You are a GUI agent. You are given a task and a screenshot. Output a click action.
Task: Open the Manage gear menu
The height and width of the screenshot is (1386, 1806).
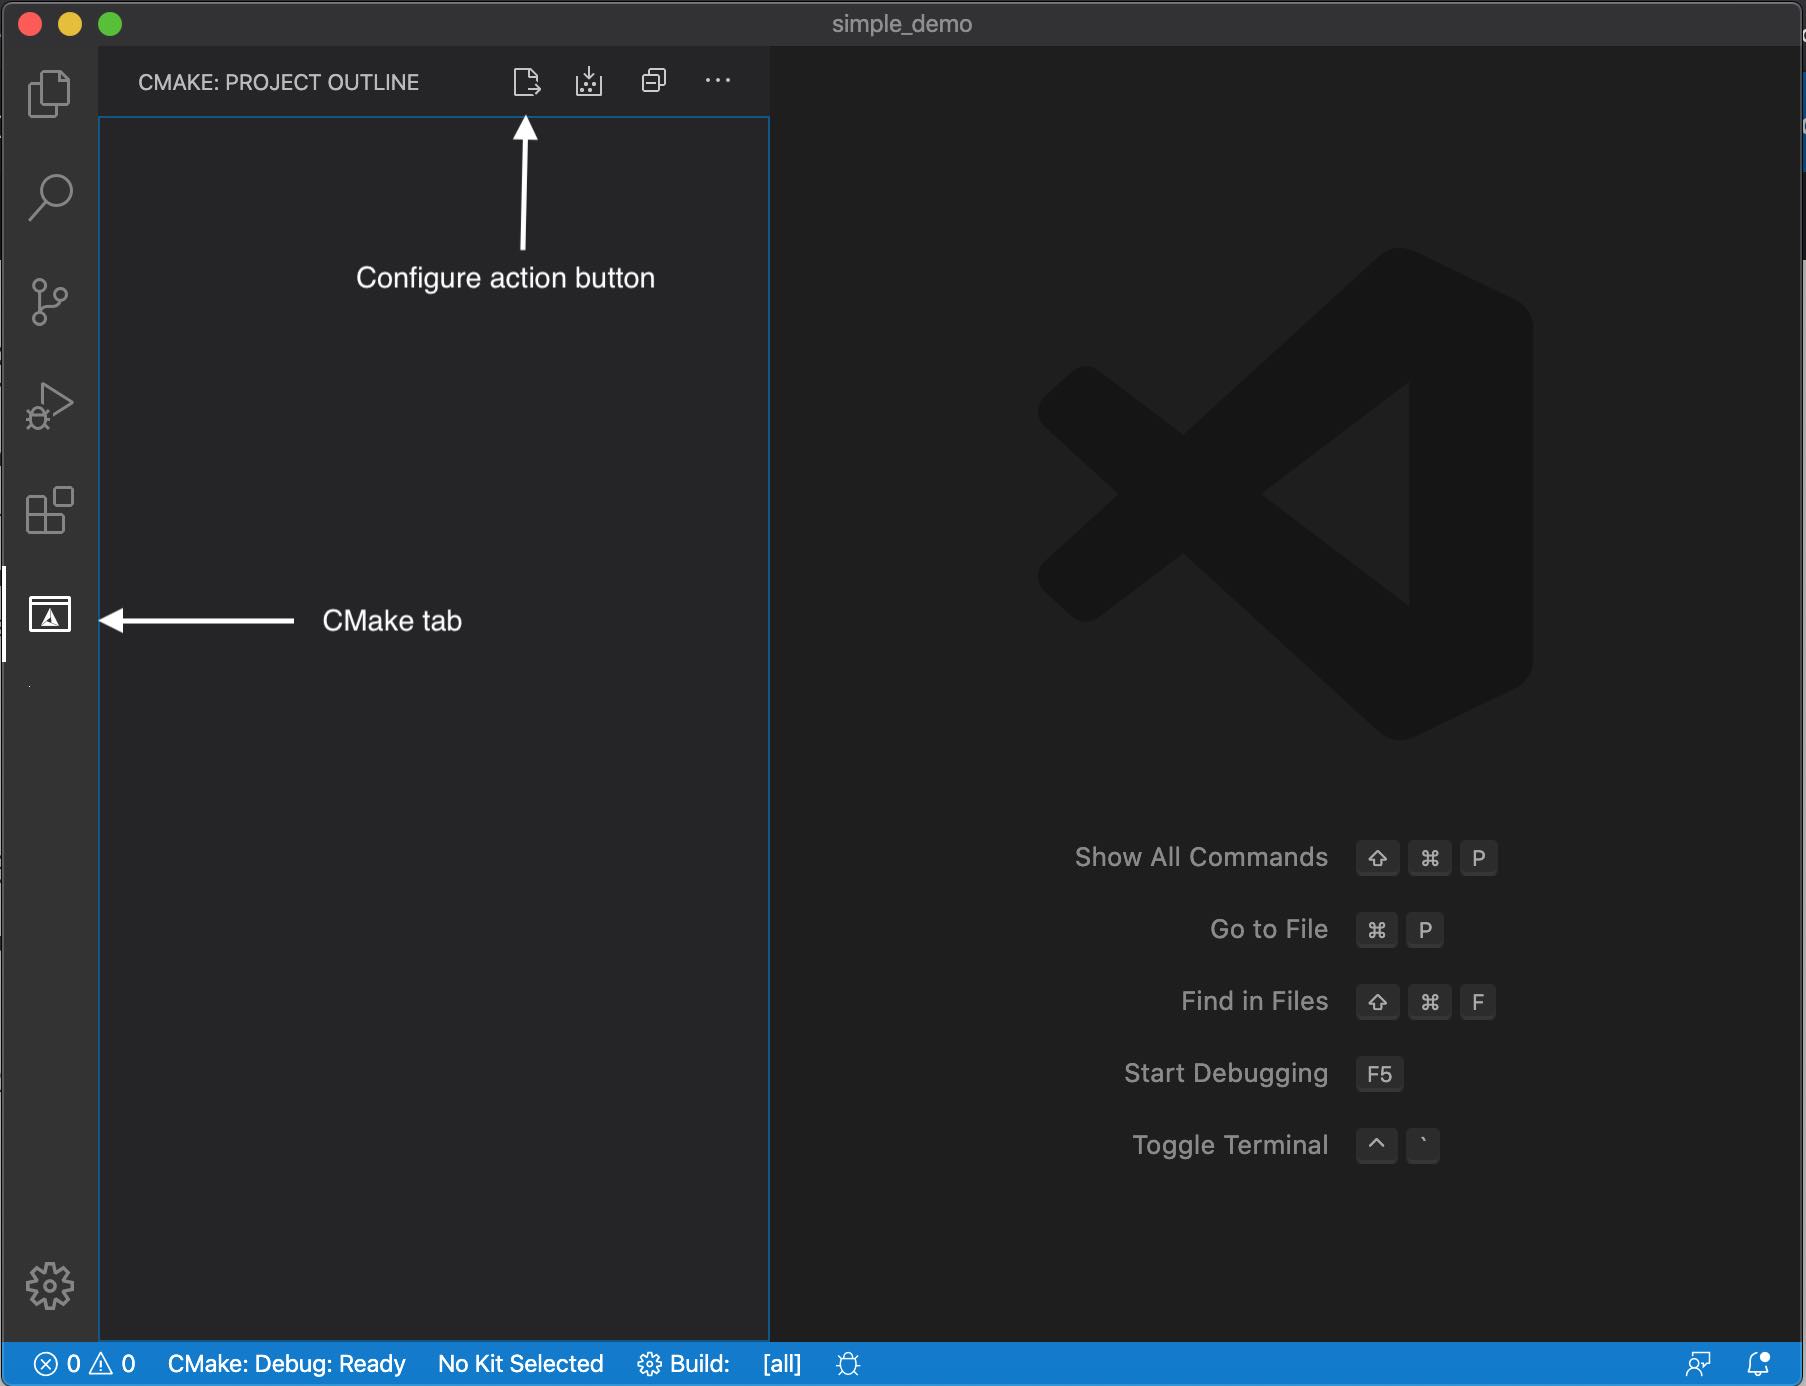click(49, 1286)
